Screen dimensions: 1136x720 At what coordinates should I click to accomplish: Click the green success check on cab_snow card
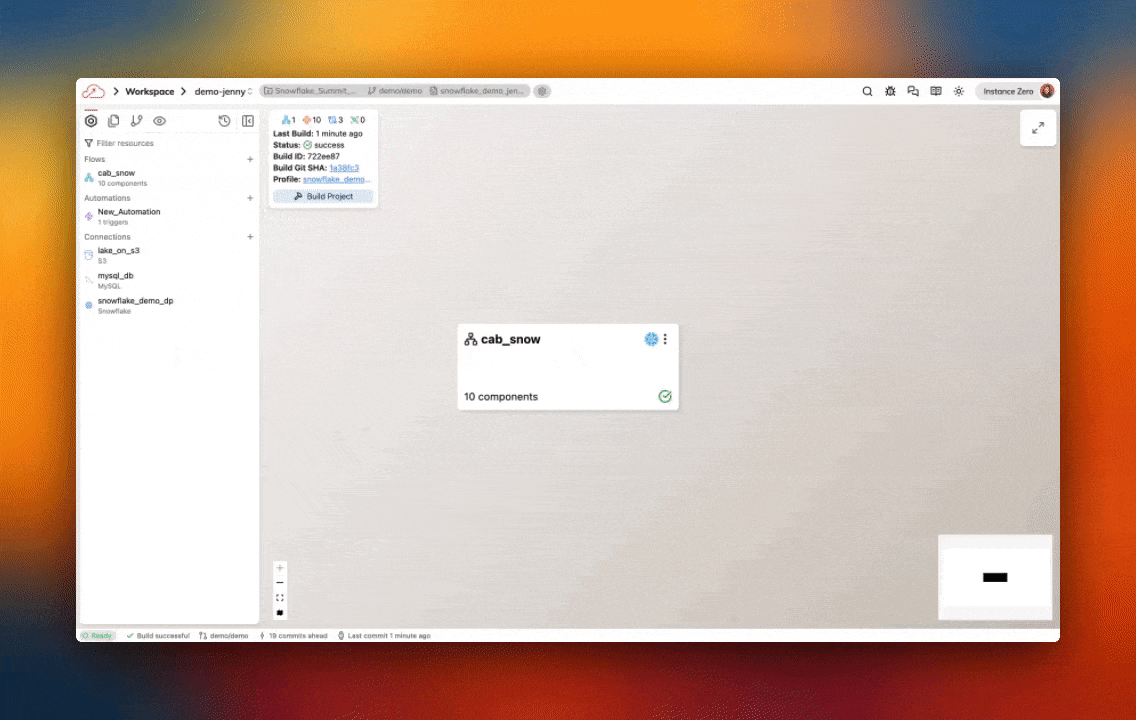tap(665, 396)
